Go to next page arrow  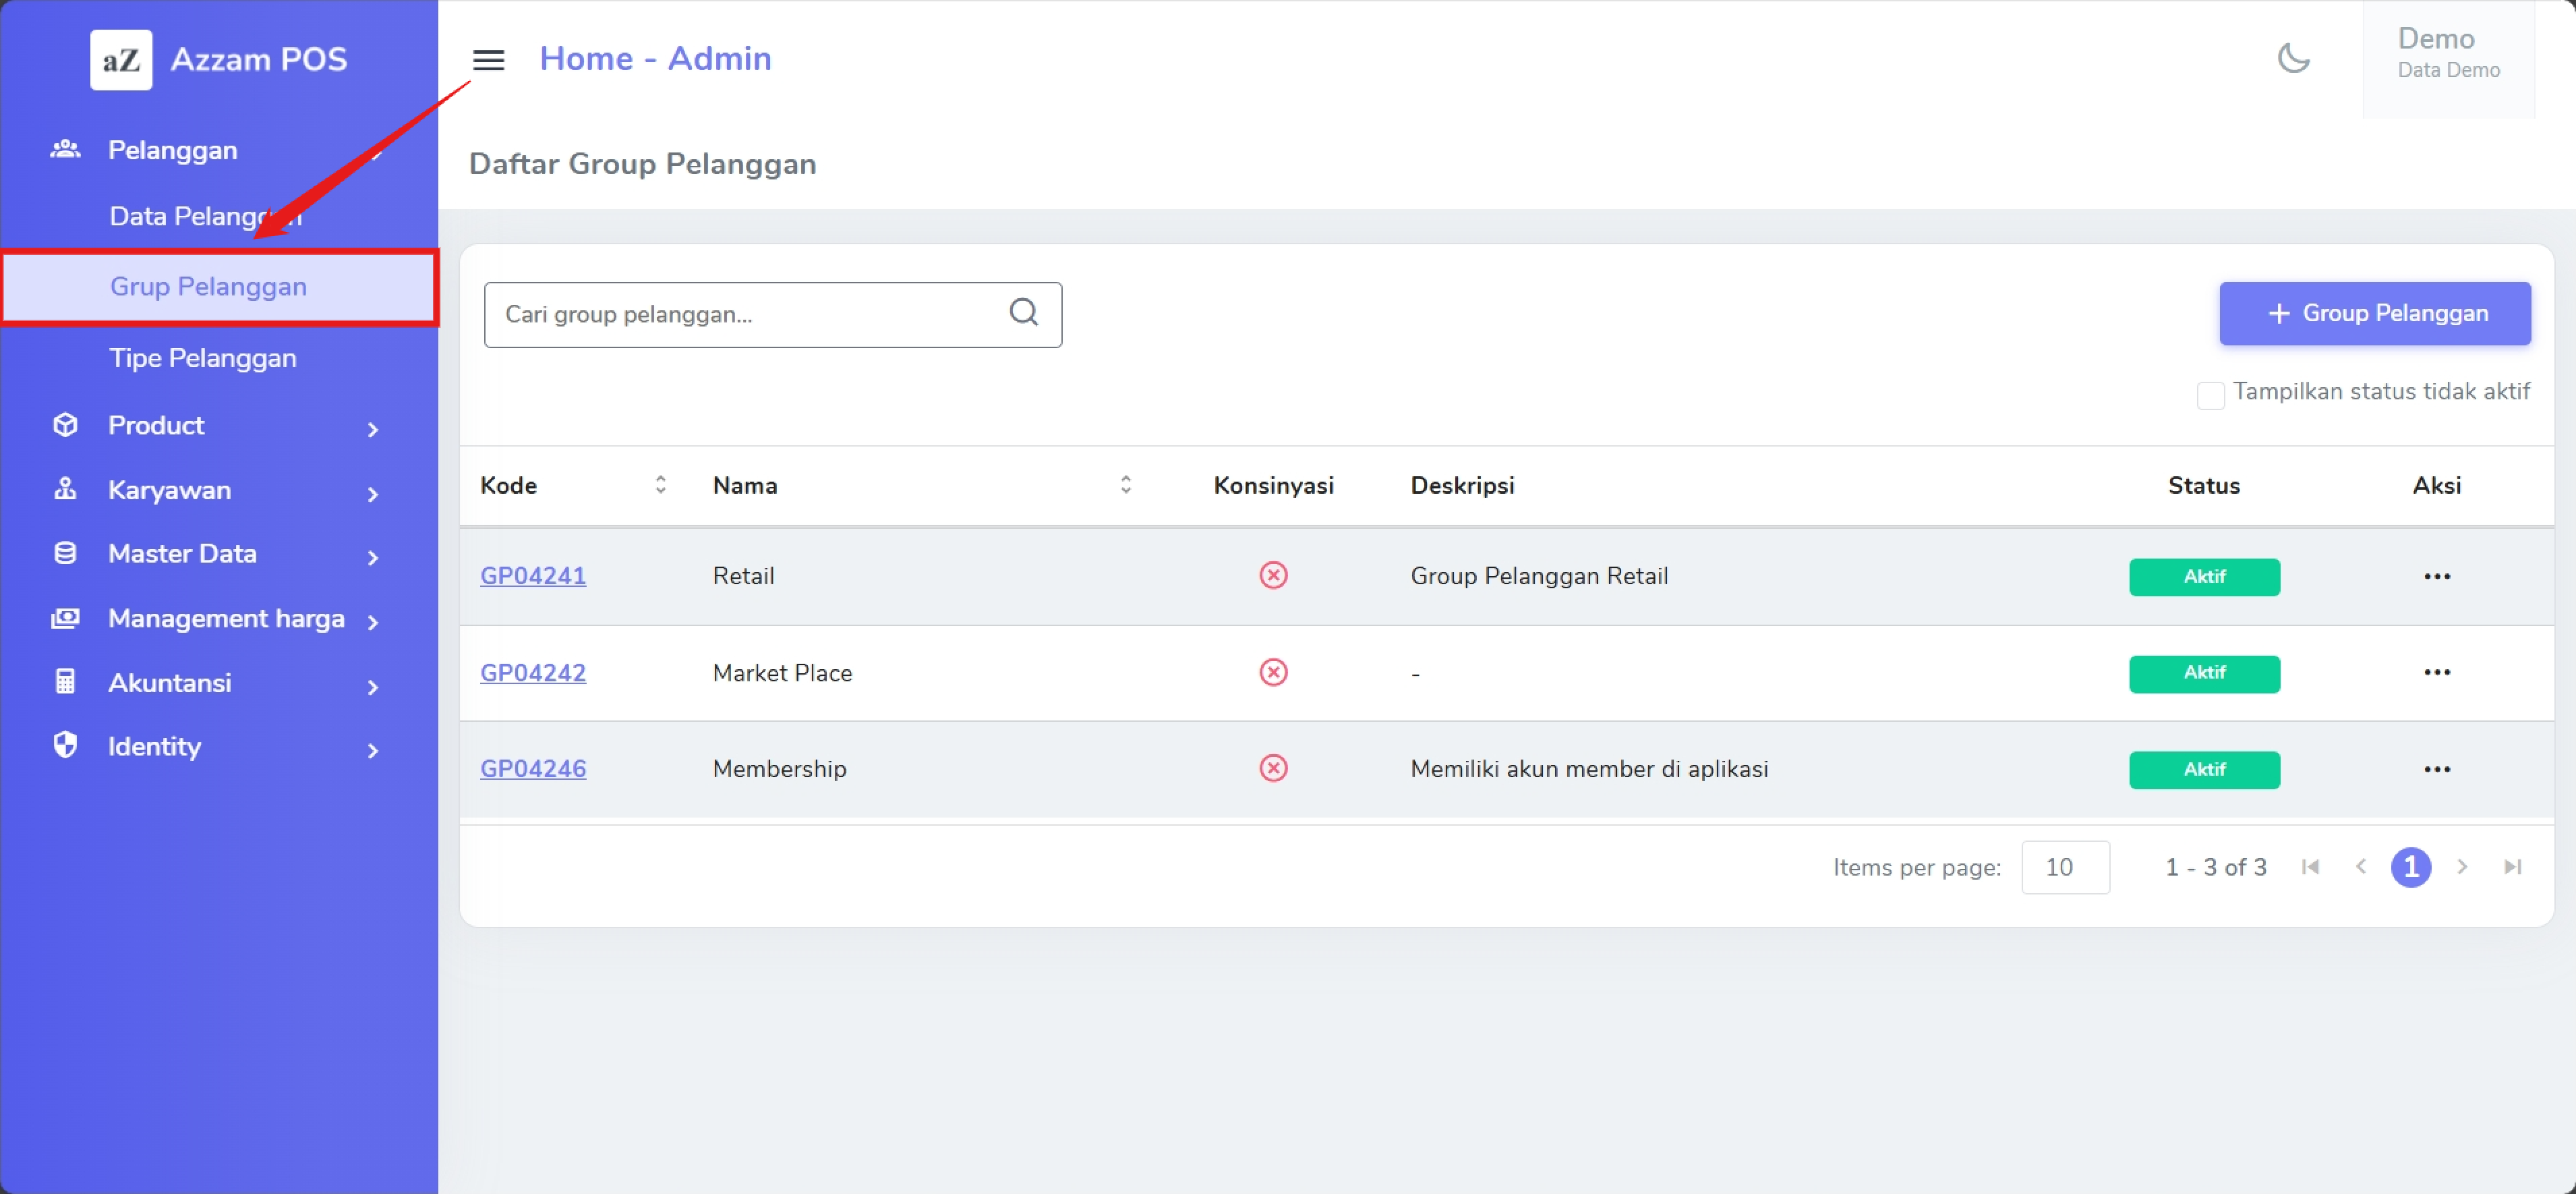[2462, 867]
